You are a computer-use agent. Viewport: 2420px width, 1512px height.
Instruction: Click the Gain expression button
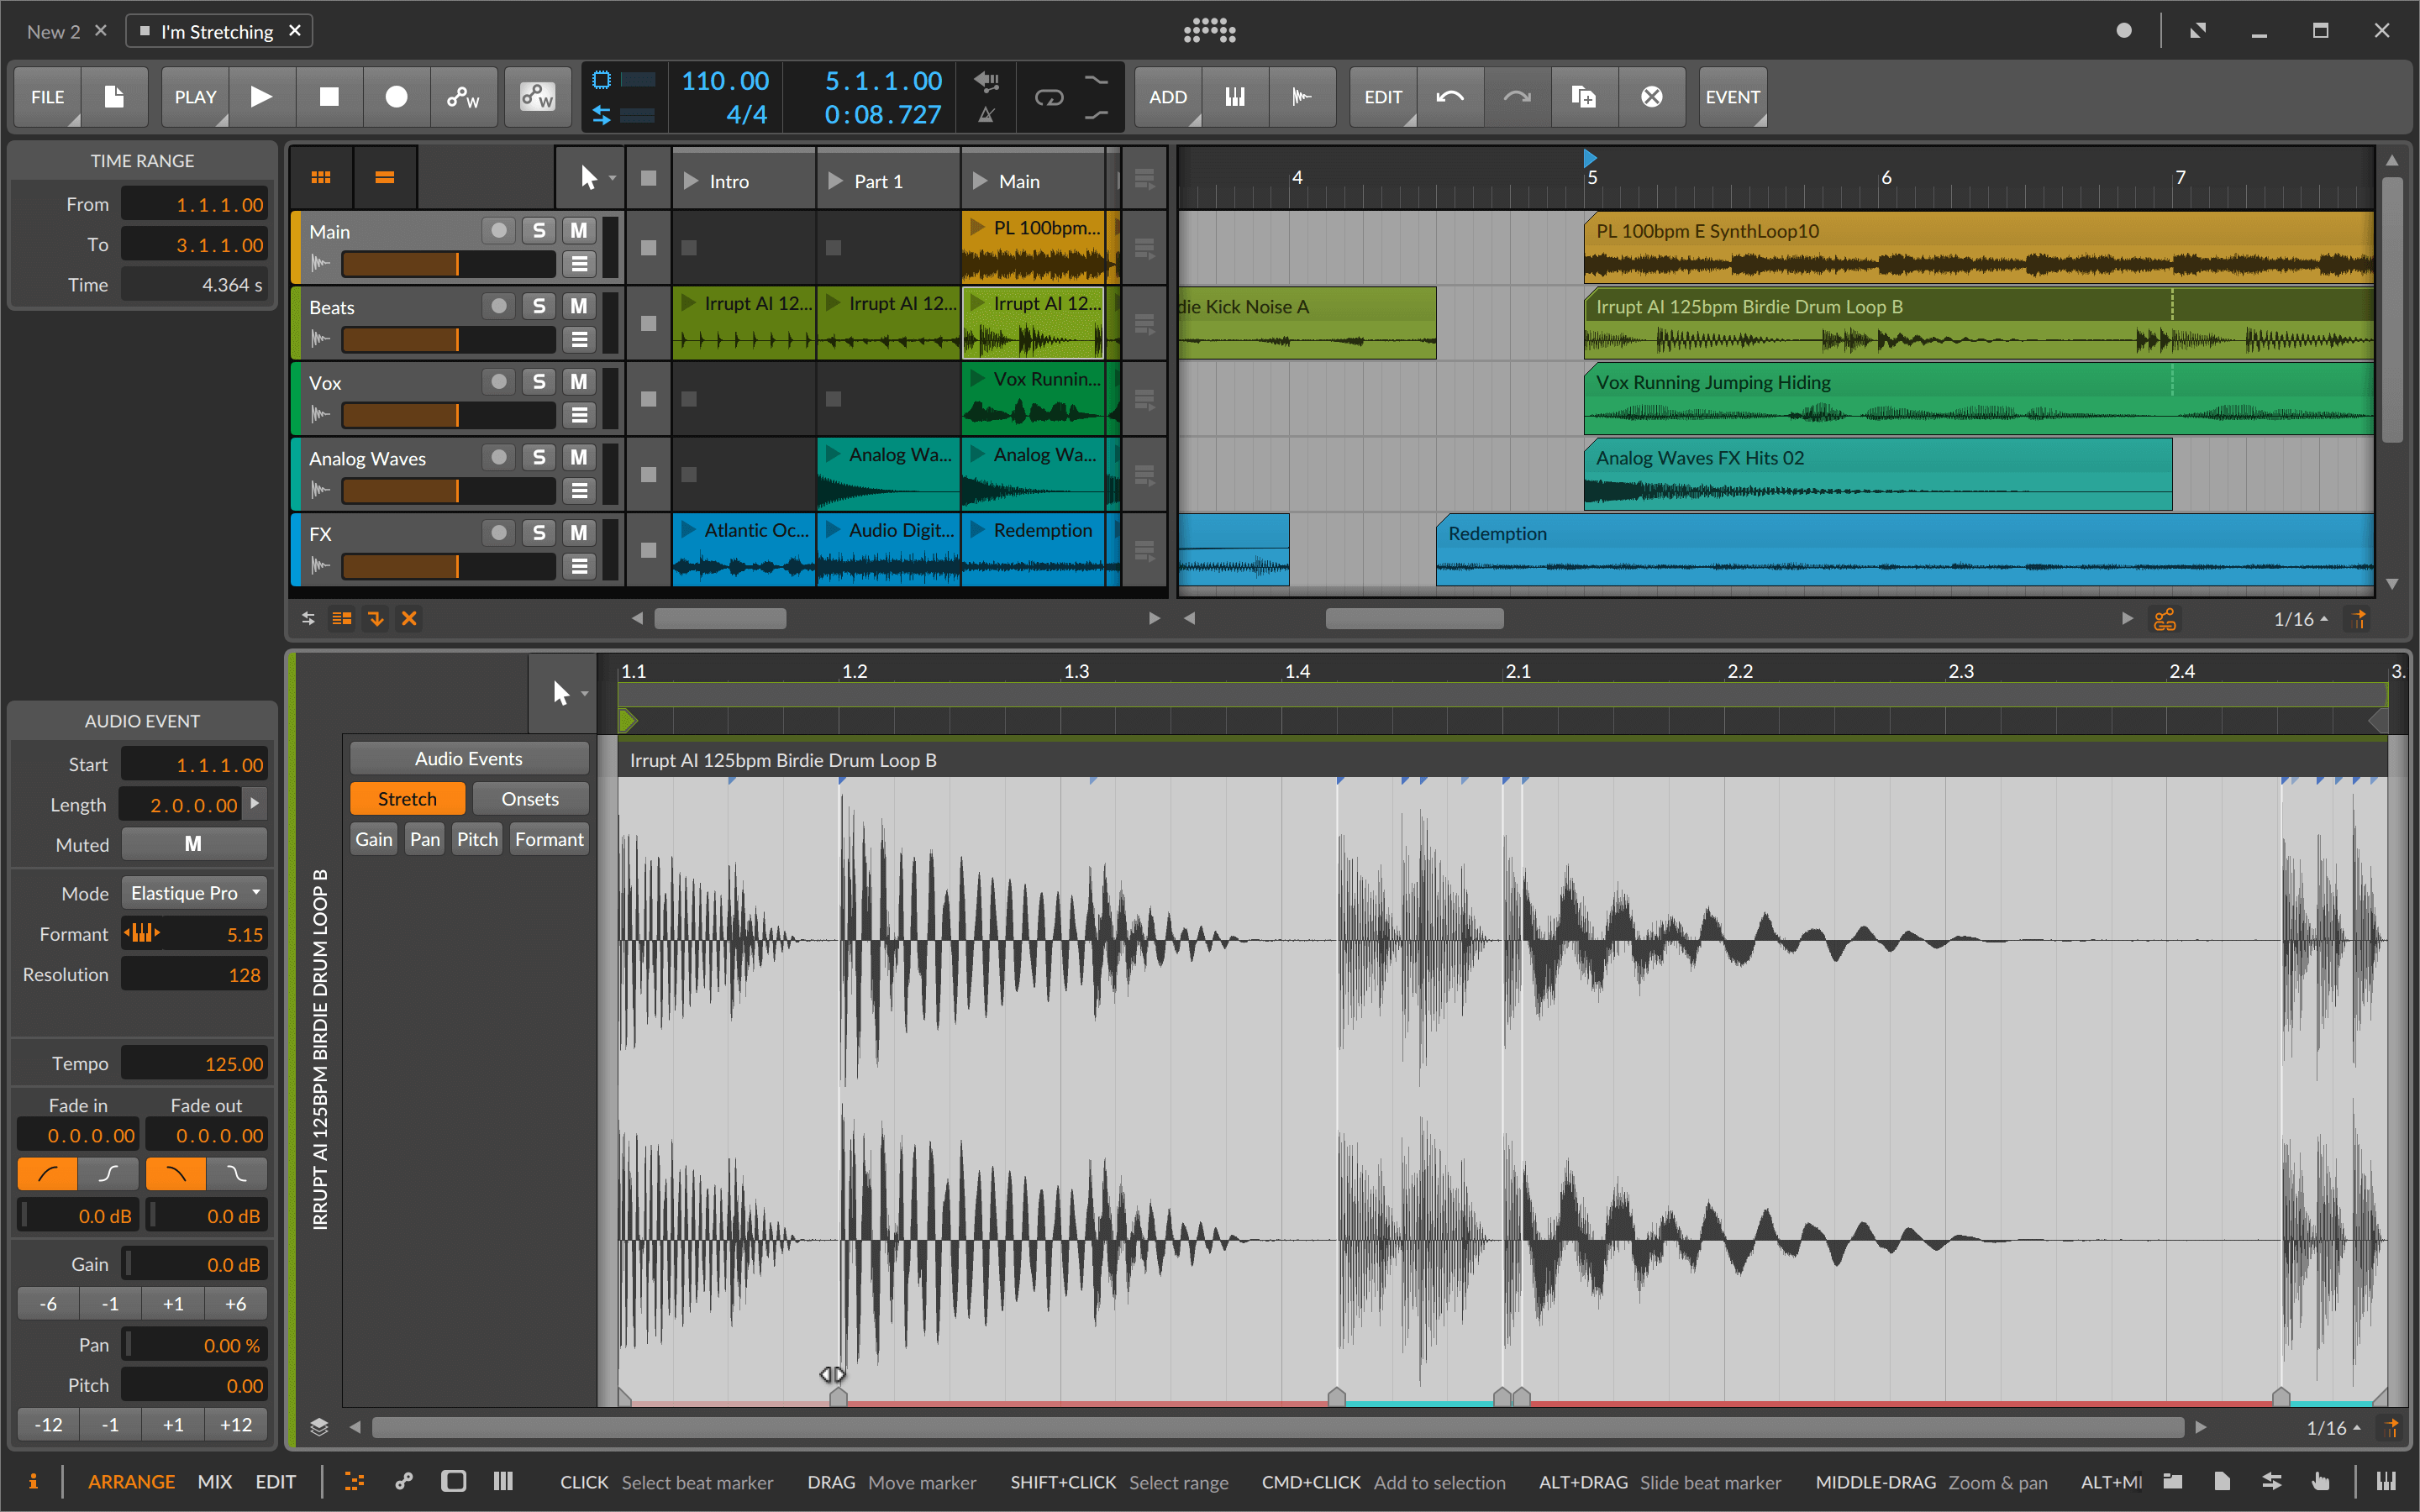374,839
